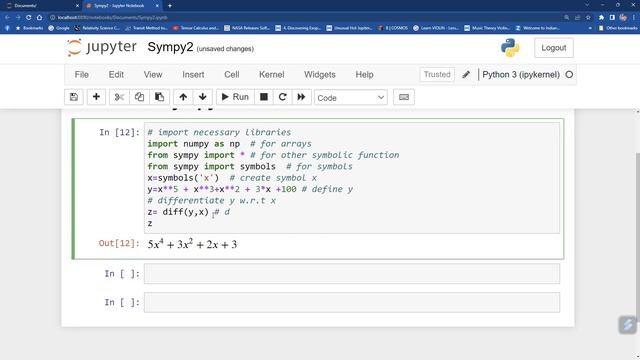This screenshot has width=640, height=360.
Task: Zoom with the magnifier icon in address bar
Action: [x=567, y=18]
